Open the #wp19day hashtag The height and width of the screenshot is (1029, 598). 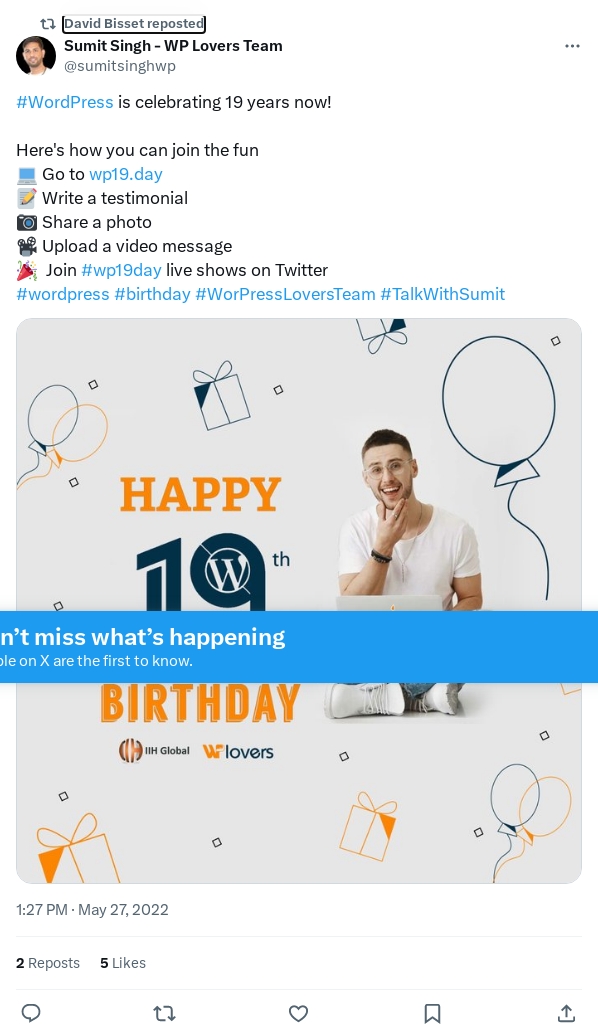121,270
